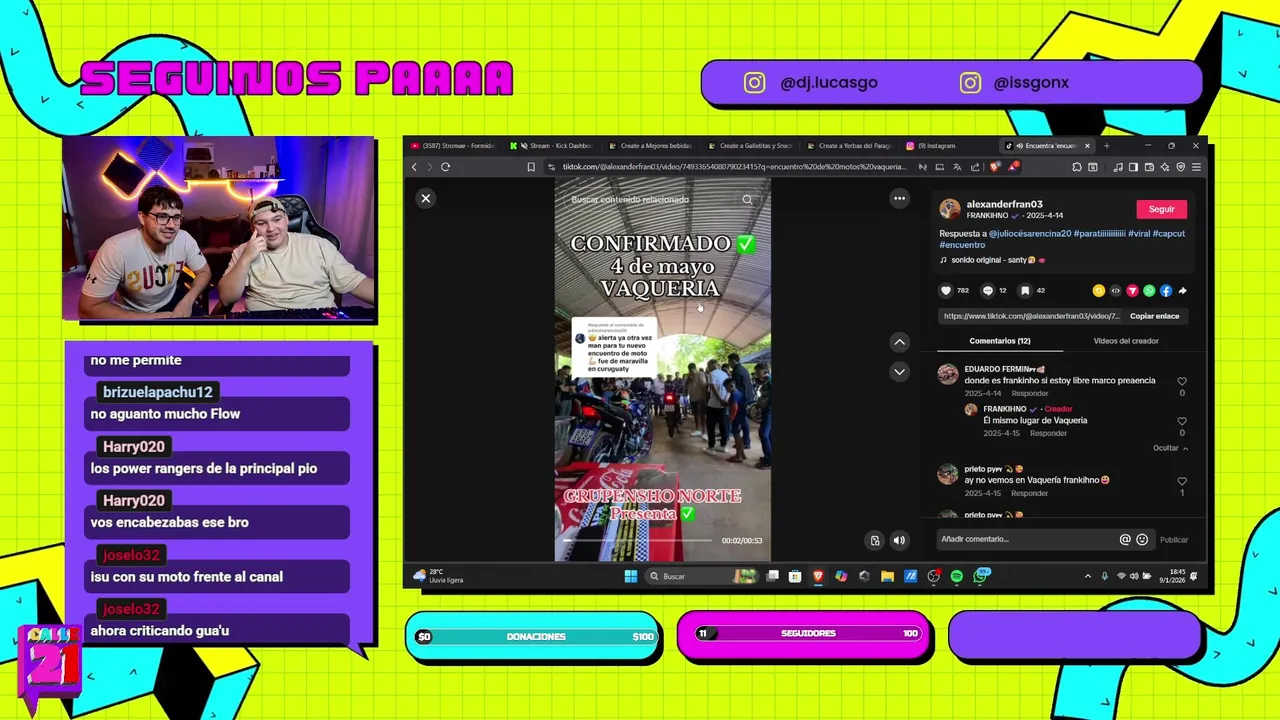Click the #capcut hashtag link
1280x720 pixels.
pos(1169,233)
